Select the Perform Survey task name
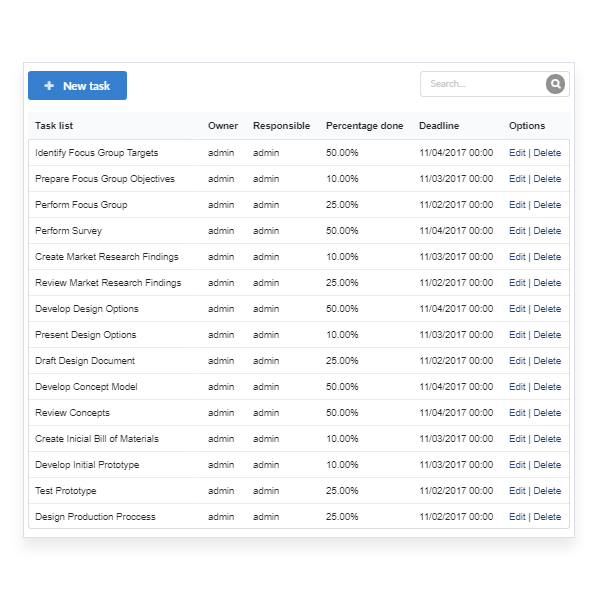Screen dimensions: 600x600 coord(68,231)
